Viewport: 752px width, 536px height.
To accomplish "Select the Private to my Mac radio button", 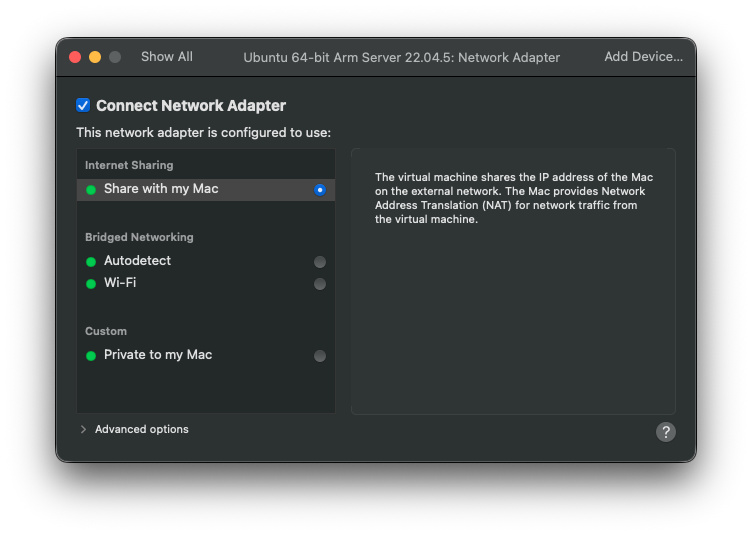I will click(320, 356).
